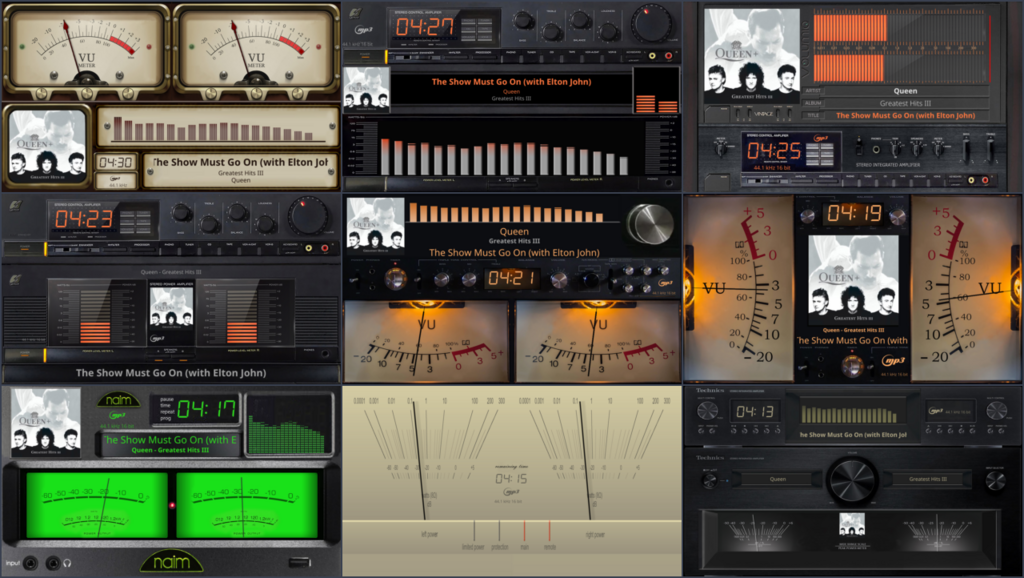Click the round lit power knob left of 04:21
The width and height of the screenshot is (1024, 578).
tap(395, 280)
